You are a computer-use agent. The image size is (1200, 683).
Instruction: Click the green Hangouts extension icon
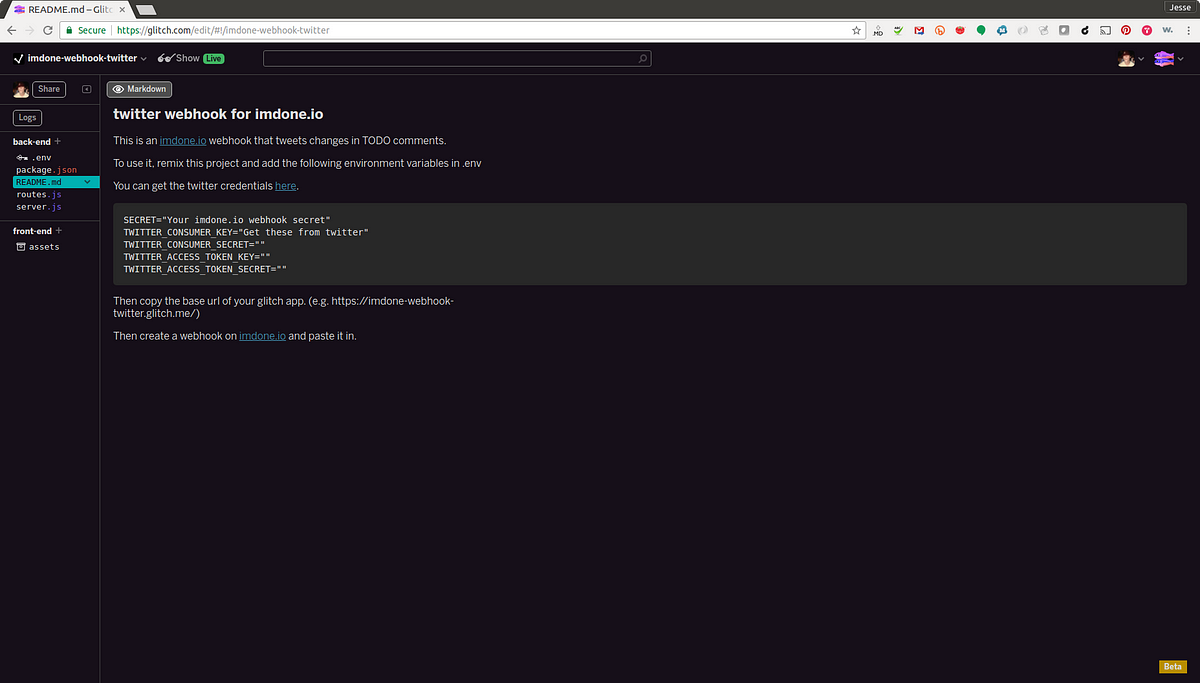982,31
